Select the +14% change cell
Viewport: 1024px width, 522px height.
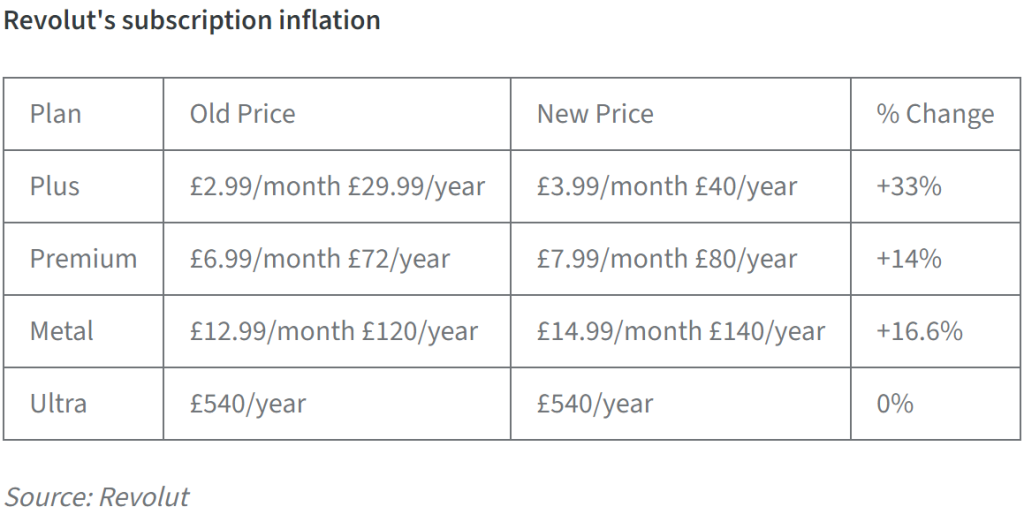935,259
